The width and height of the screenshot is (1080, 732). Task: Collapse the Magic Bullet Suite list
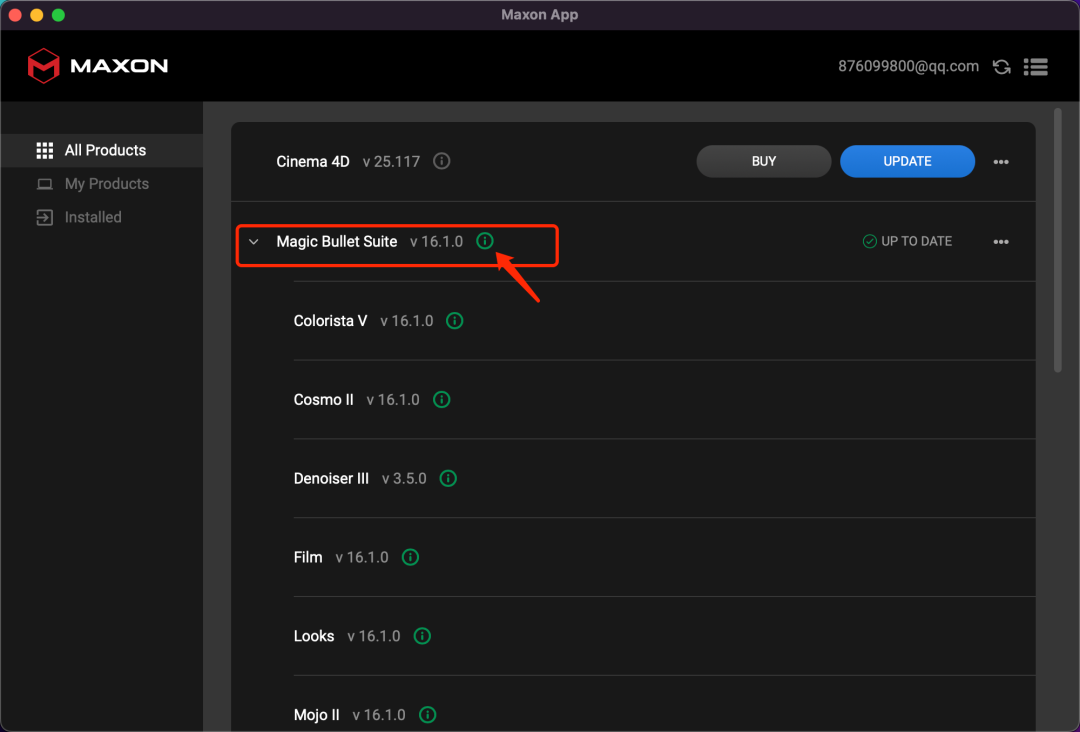[254, 242]
